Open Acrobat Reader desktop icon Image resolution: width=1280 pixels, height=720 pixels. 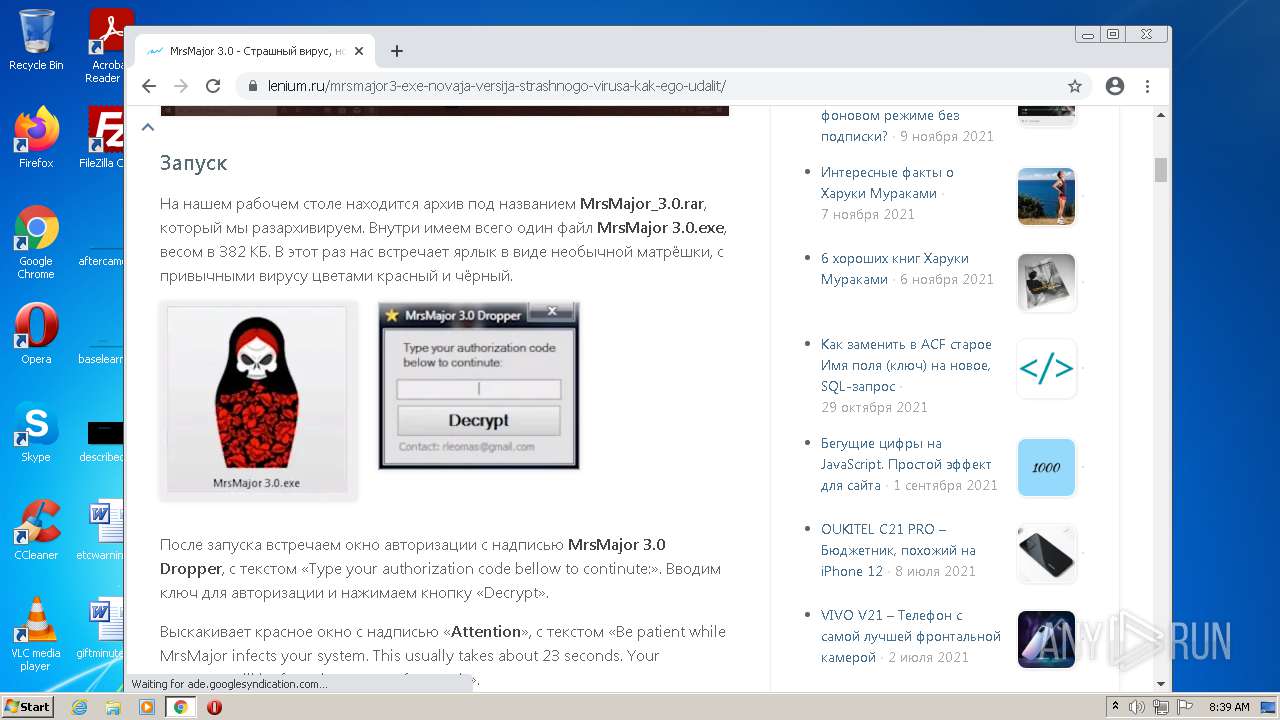click(x=106, y=46)
